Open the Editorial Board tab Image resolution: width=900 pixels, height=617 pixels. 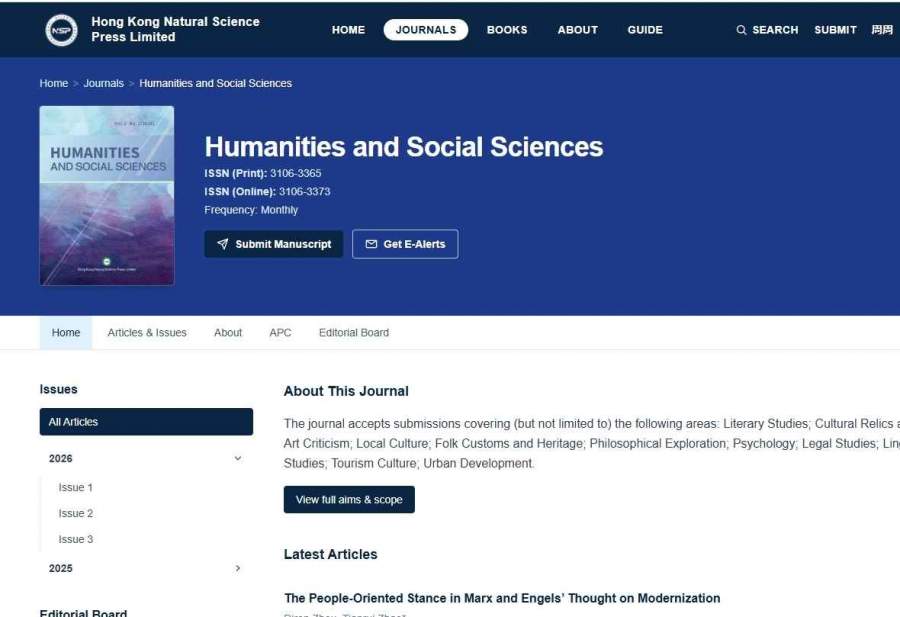pyautogui.click(x=354, y=332)
